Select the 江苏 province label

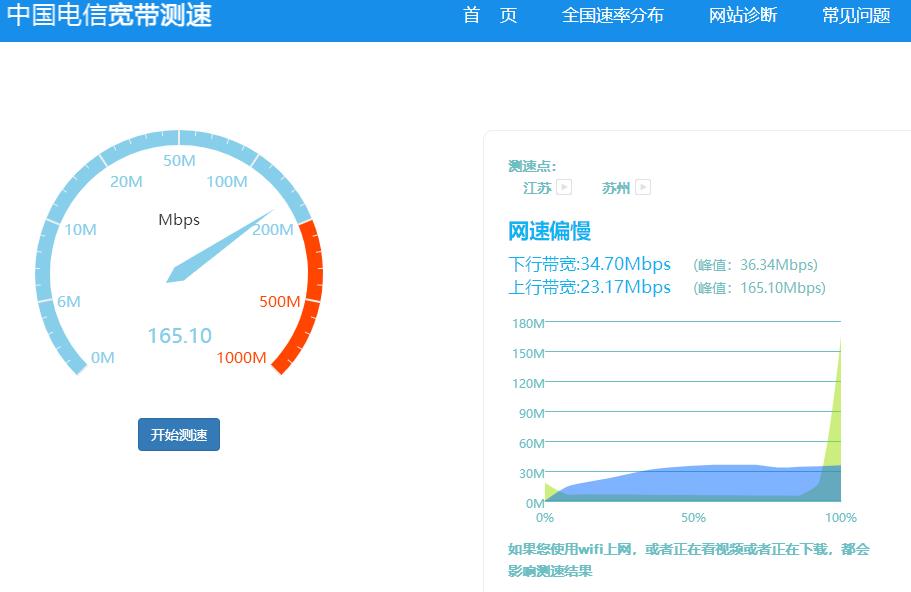[x=537, y=188]
